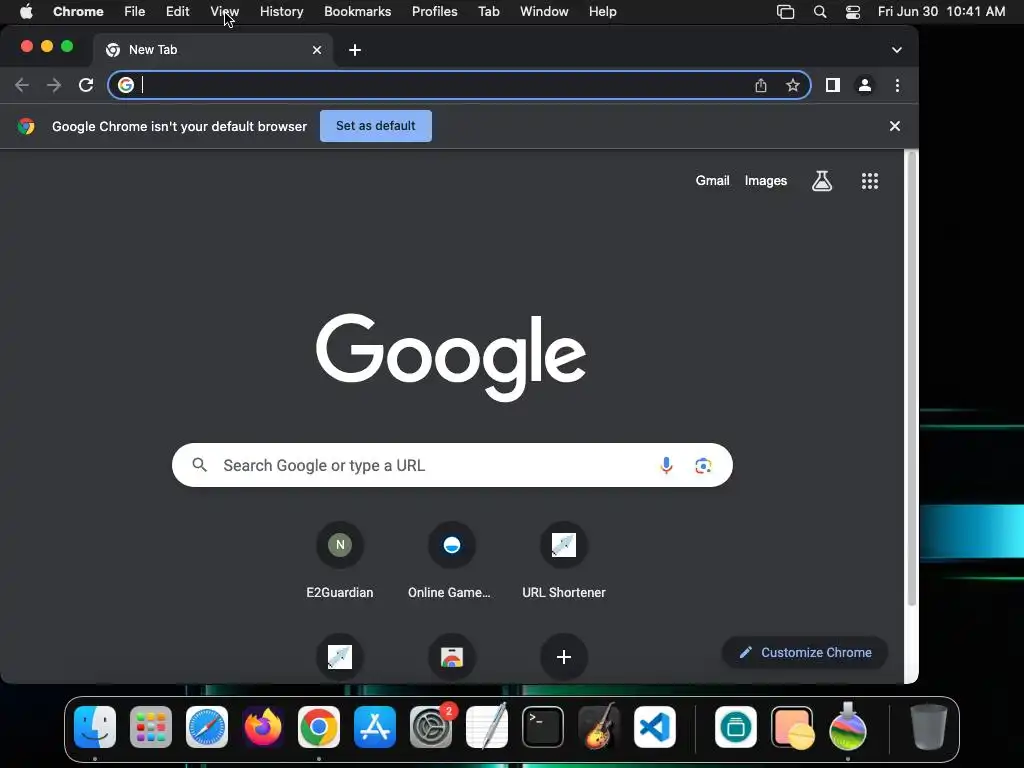
Task: Open the Help menu
Action: 602,12
